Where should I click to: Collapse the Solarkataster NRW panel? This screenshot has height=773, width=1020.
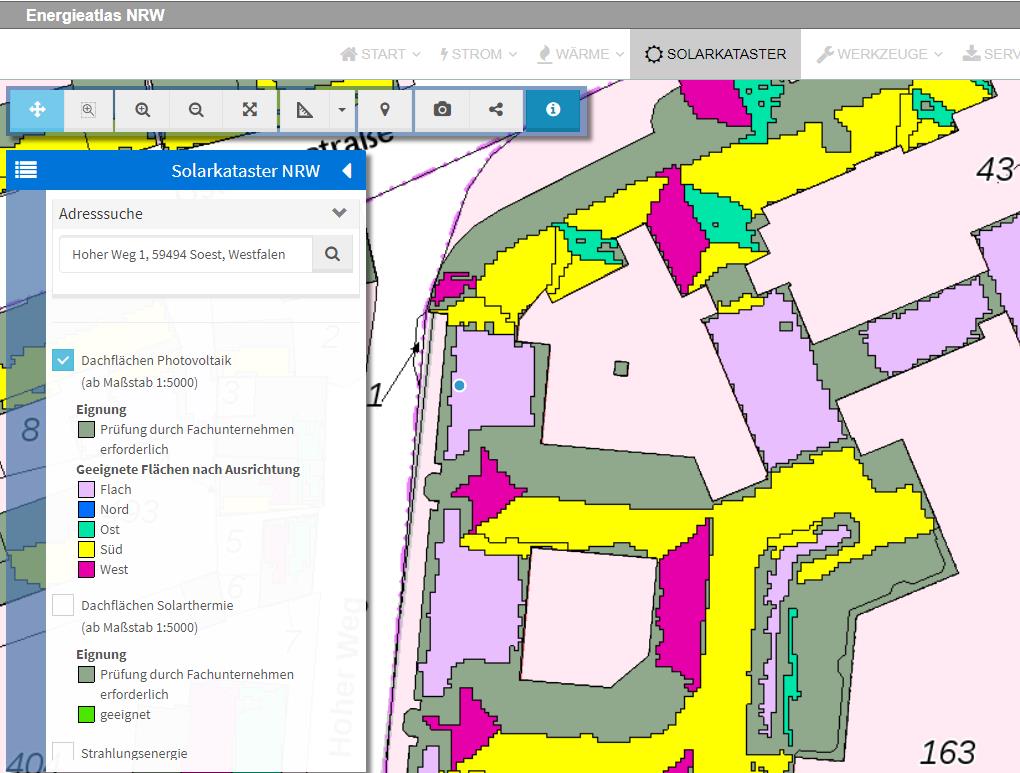point(347,171)
